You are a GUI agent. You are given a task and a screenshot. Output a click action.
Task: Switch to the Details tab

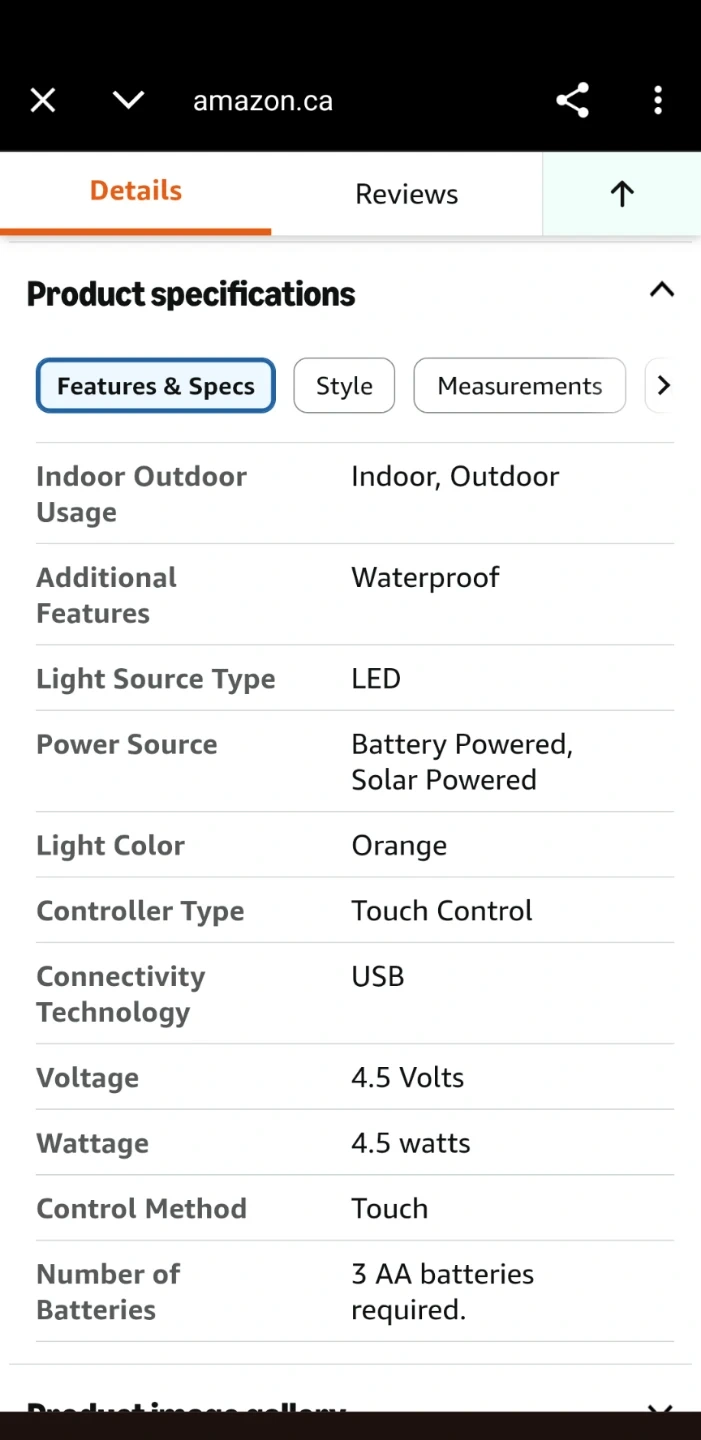136,191
